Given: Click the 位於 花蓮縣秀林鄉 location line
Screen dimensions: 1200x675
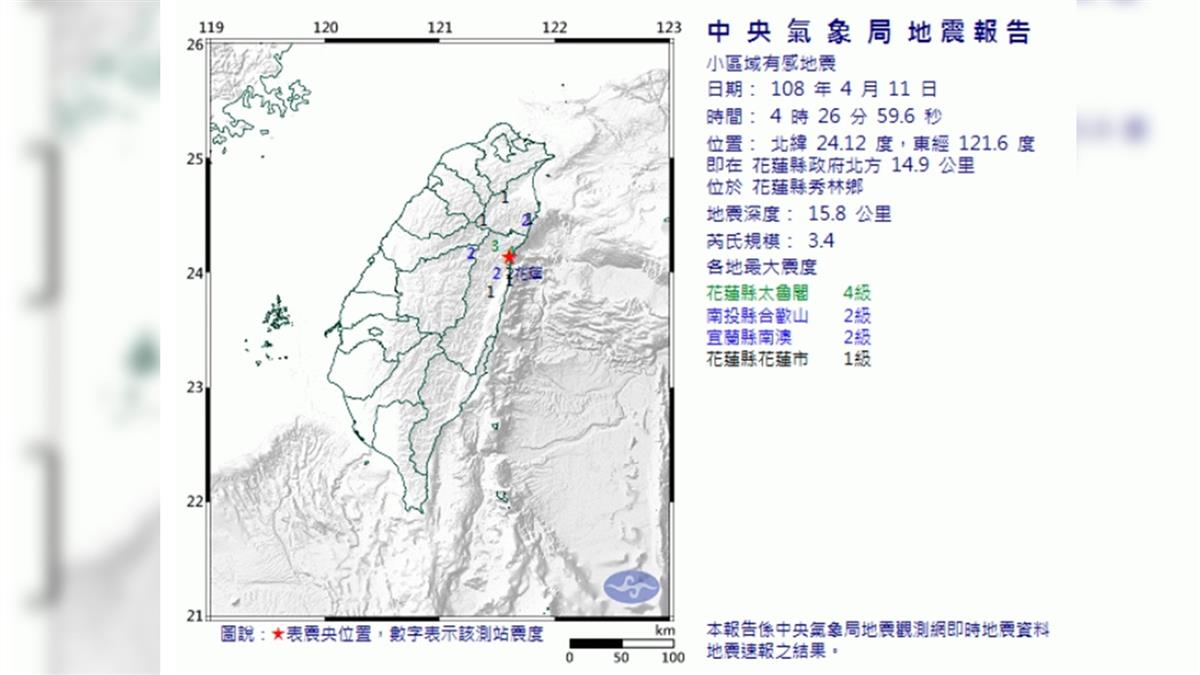Looking at the screenshot, I should pyautogui.click(x=785, y=187).
